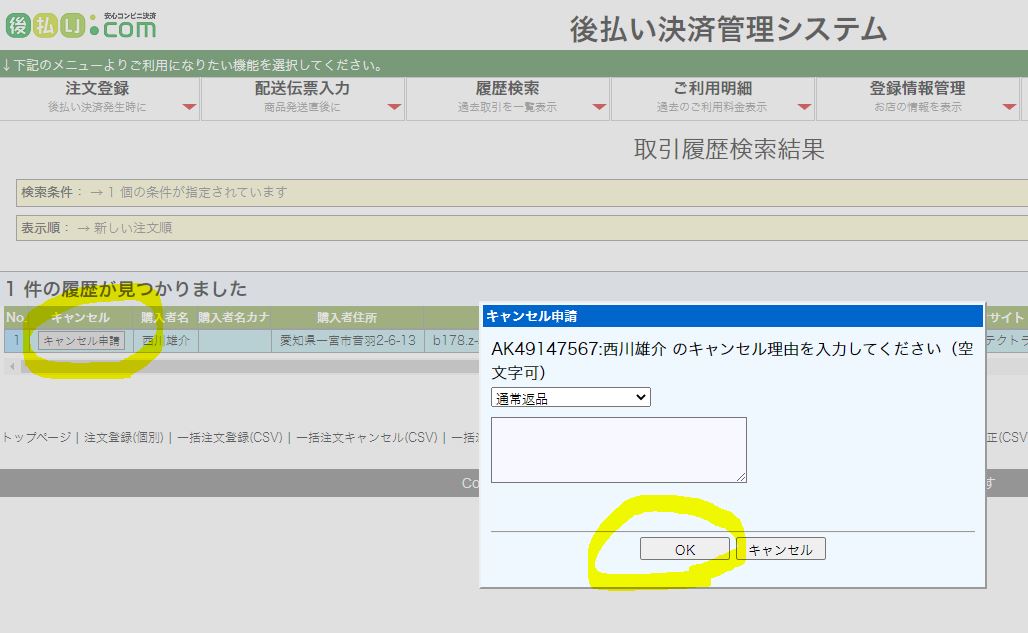Open the 一括注文キャンセル(CSV) footer link
Image resolution: width=1028 pixels, height=633 pixels.
click(x=366, y=437)
